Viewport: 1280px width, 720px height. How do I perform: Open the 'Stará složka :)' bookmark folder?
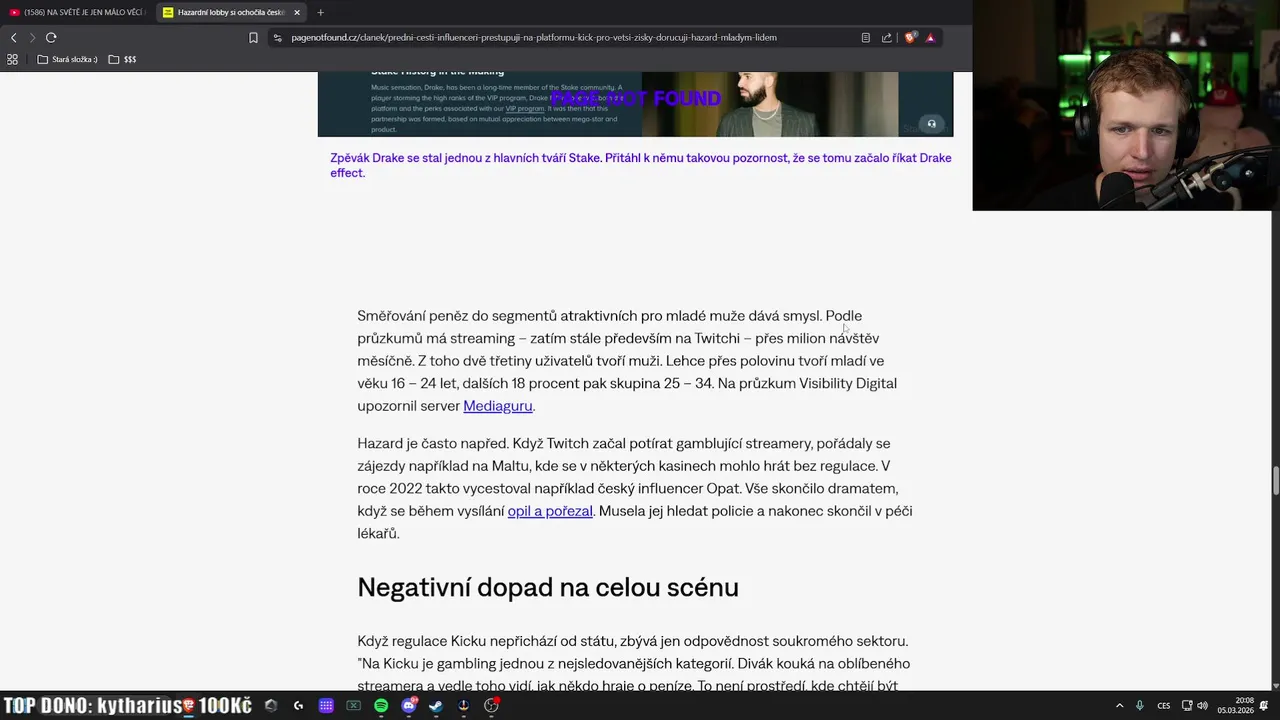pos(67,59)
